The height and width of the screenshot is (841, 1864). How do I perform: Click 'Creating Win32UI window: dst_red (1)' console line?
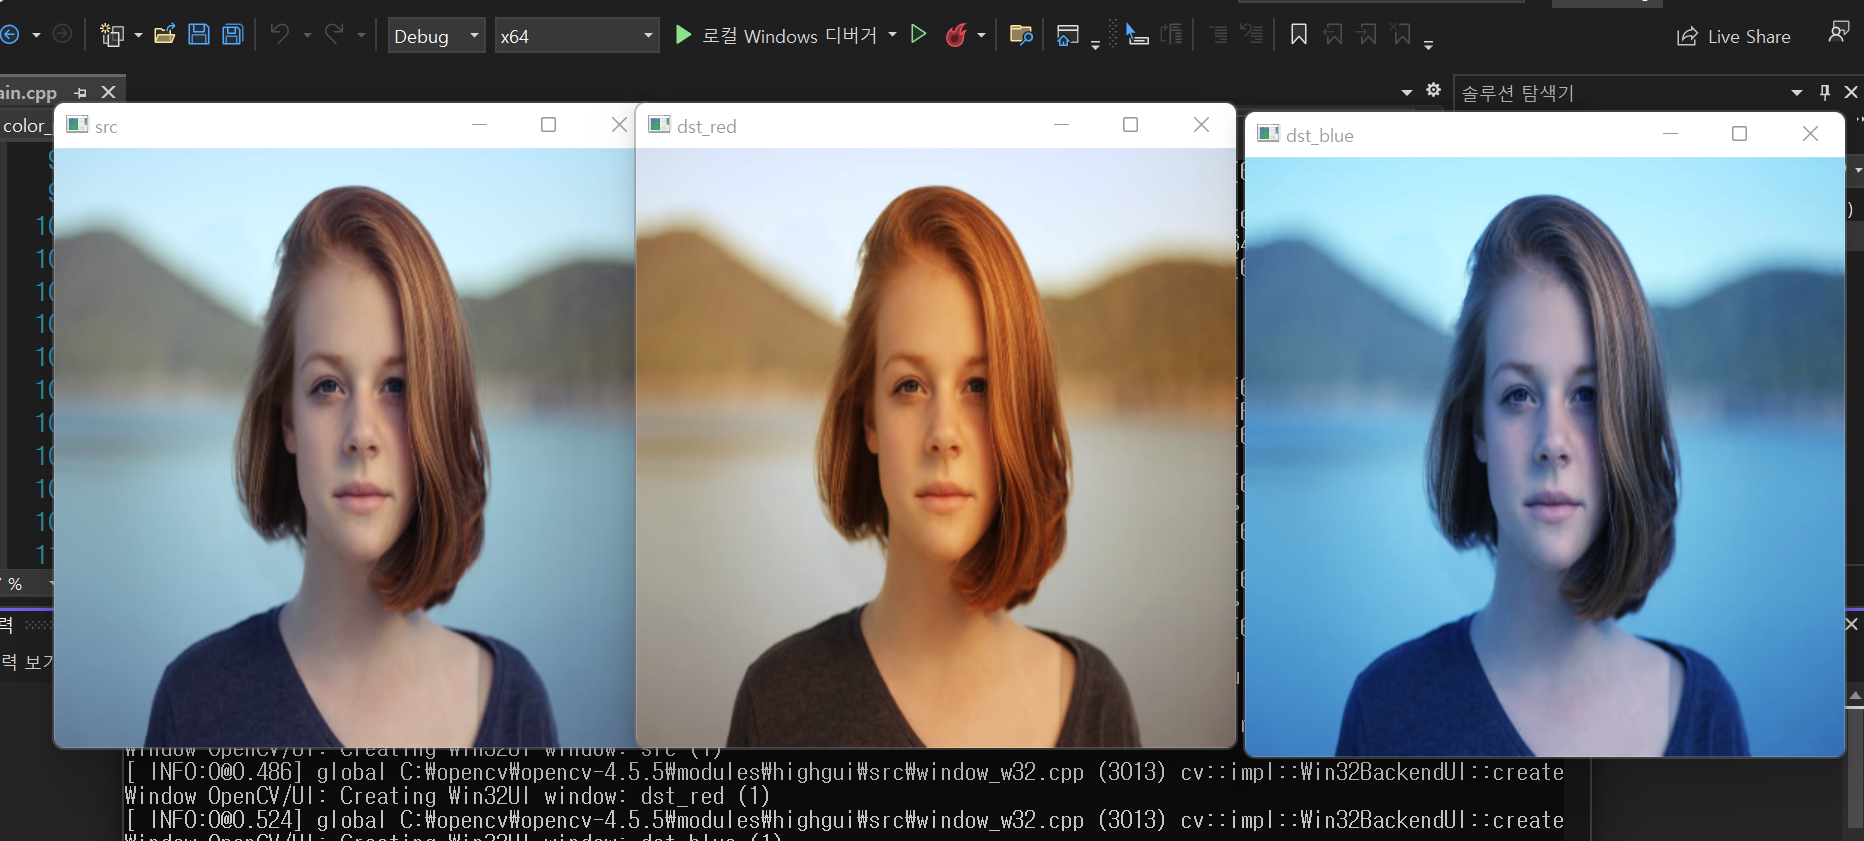(x=555, y=796)
